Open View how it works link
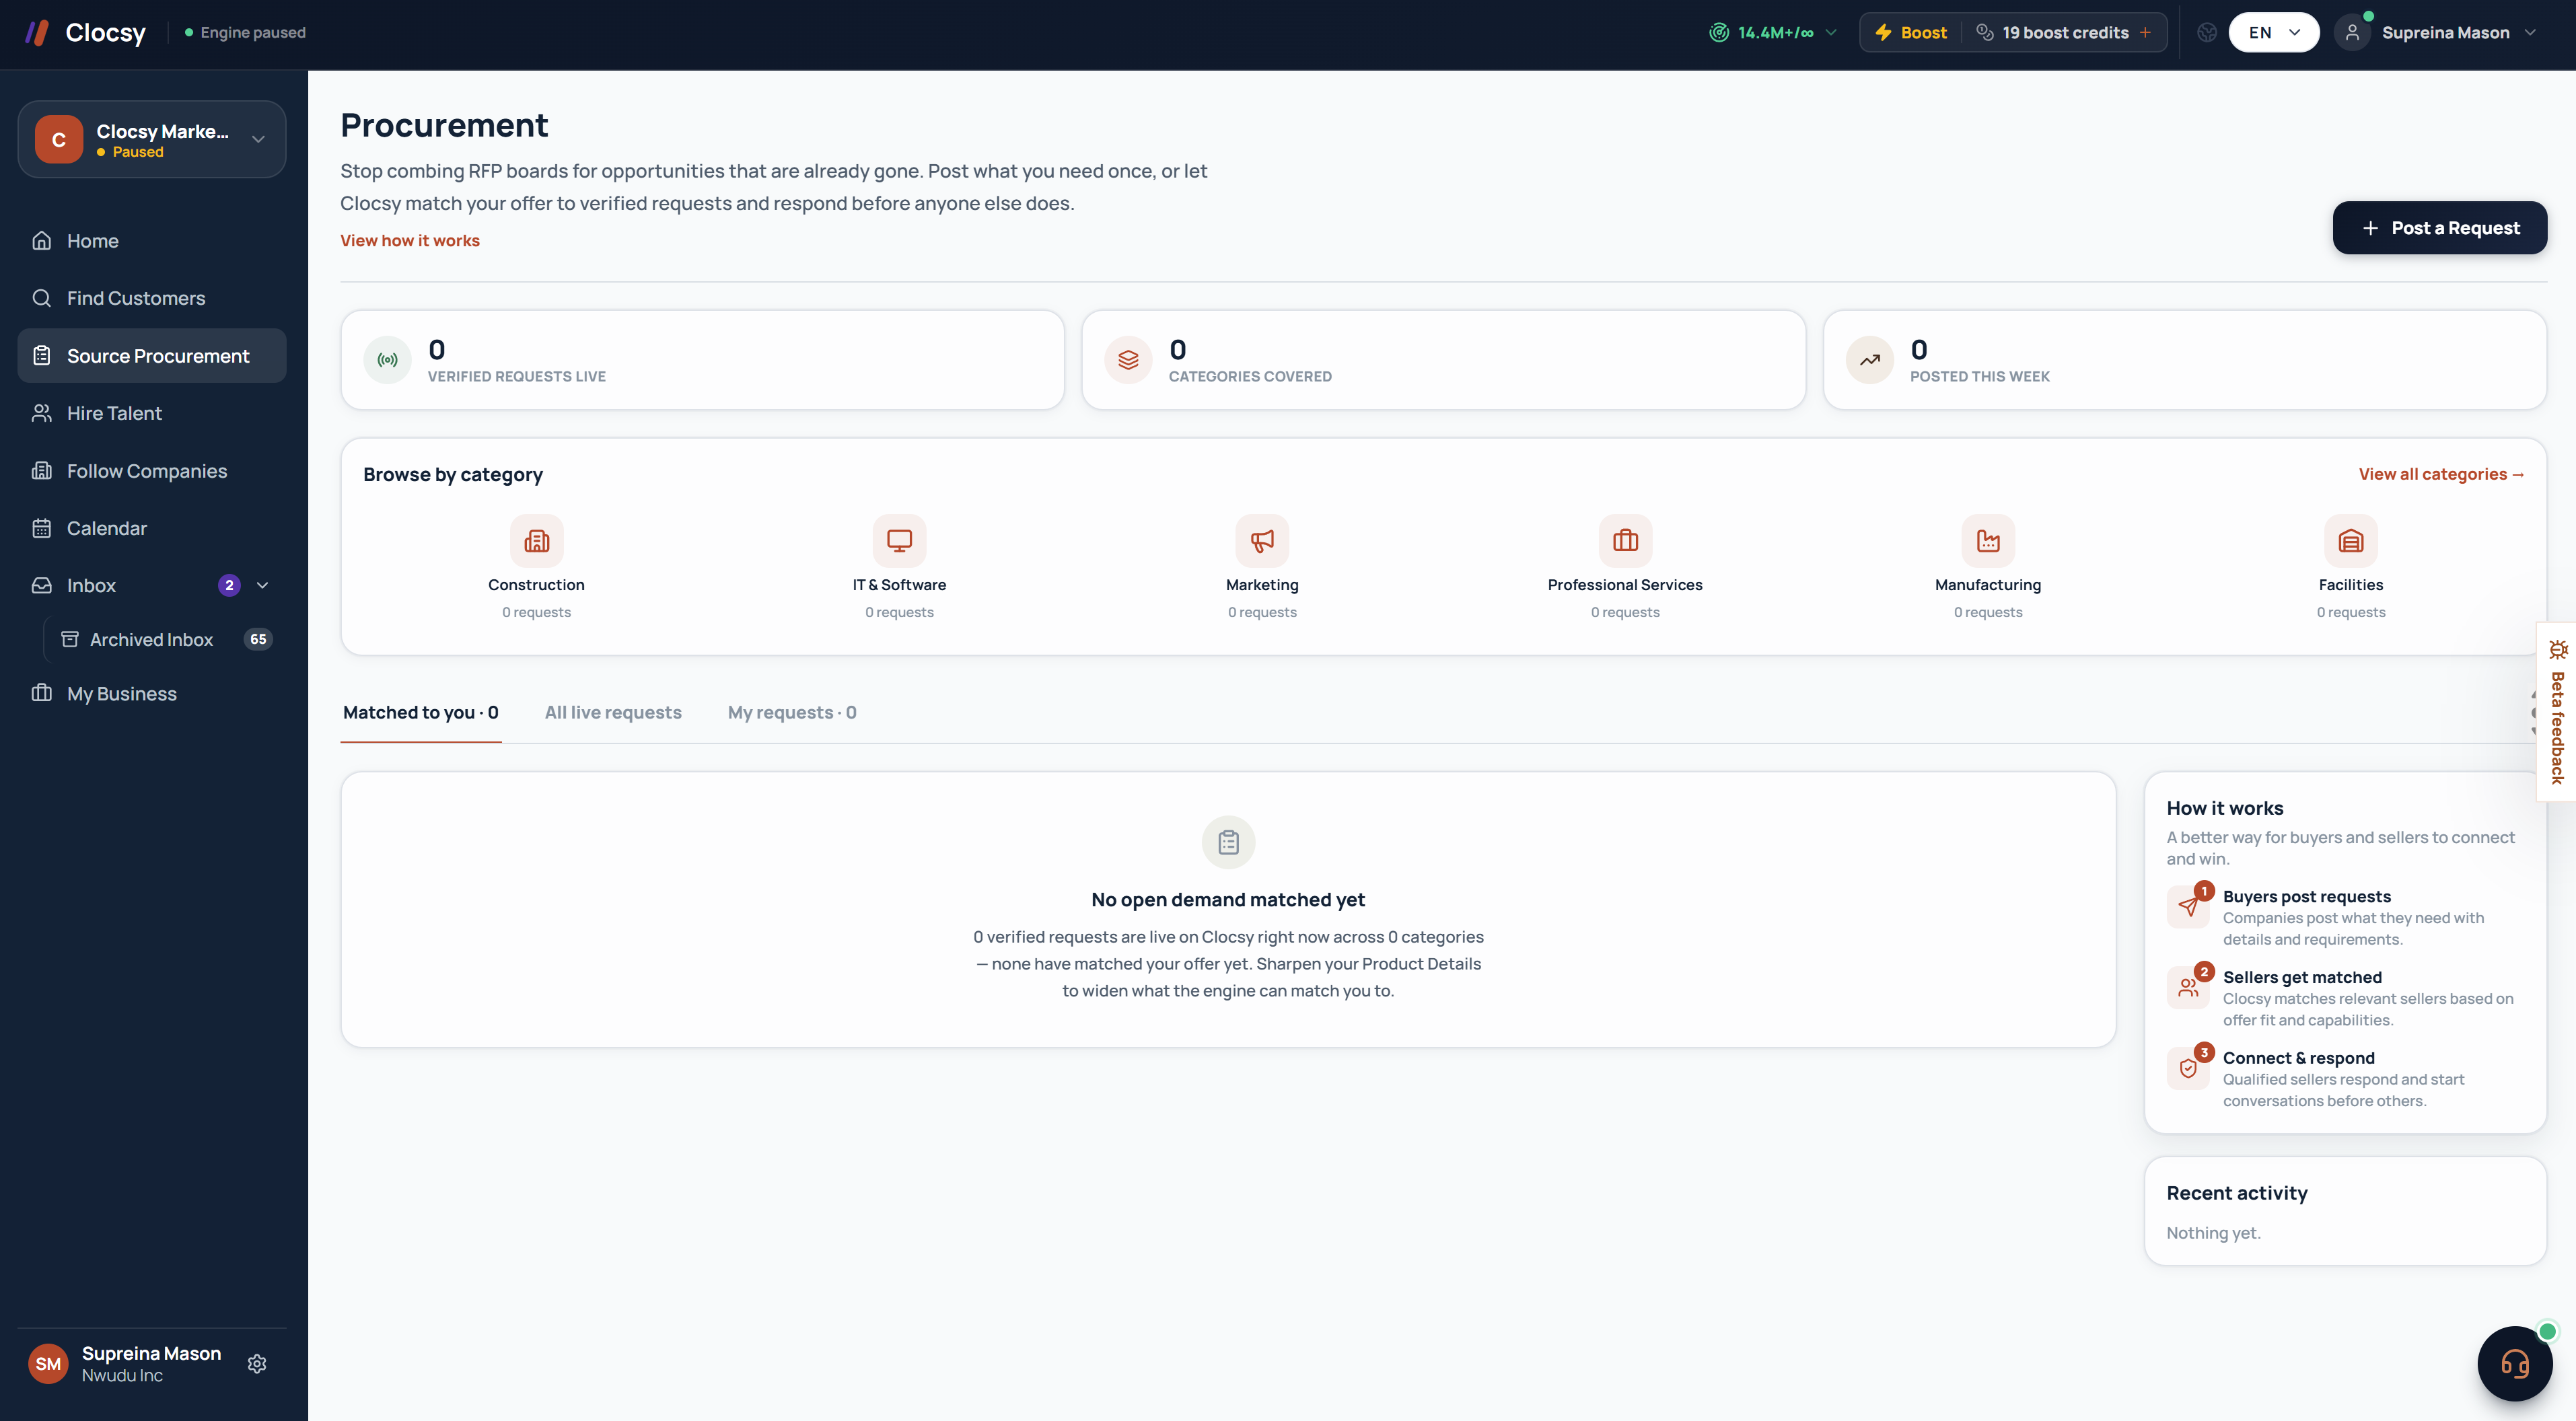The image size is (2576, 1421). 410,241
